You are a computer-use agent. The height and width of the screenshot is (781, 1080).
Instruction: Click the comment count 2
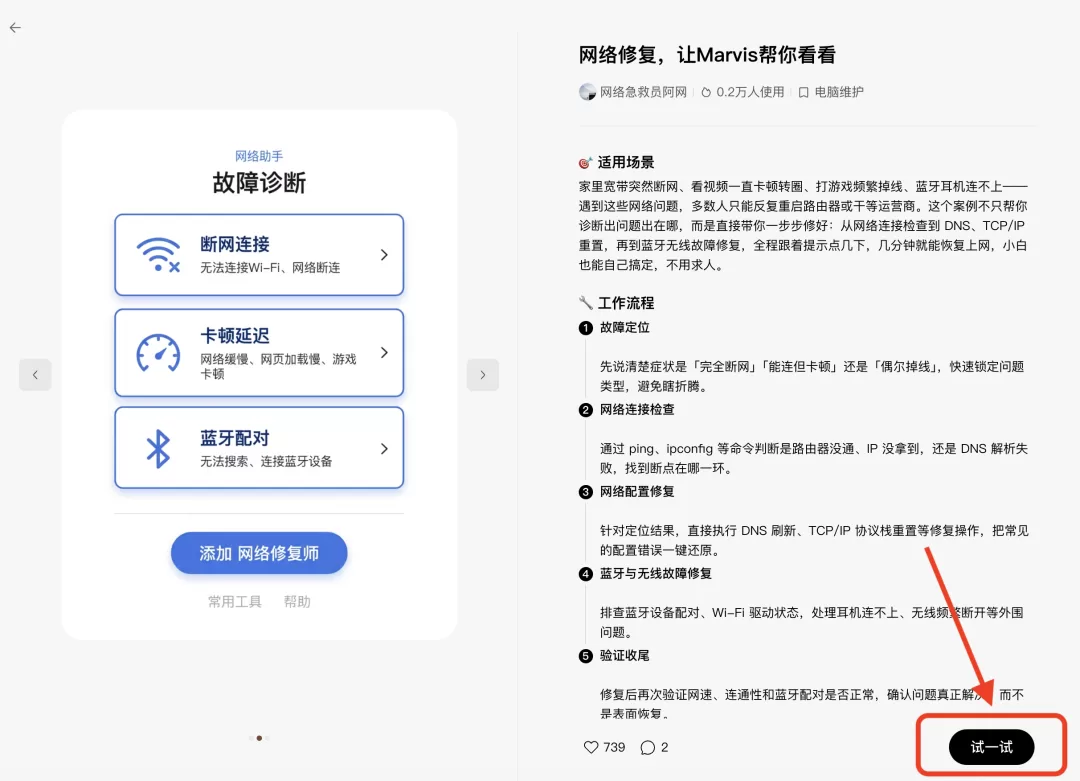(665, 747)
